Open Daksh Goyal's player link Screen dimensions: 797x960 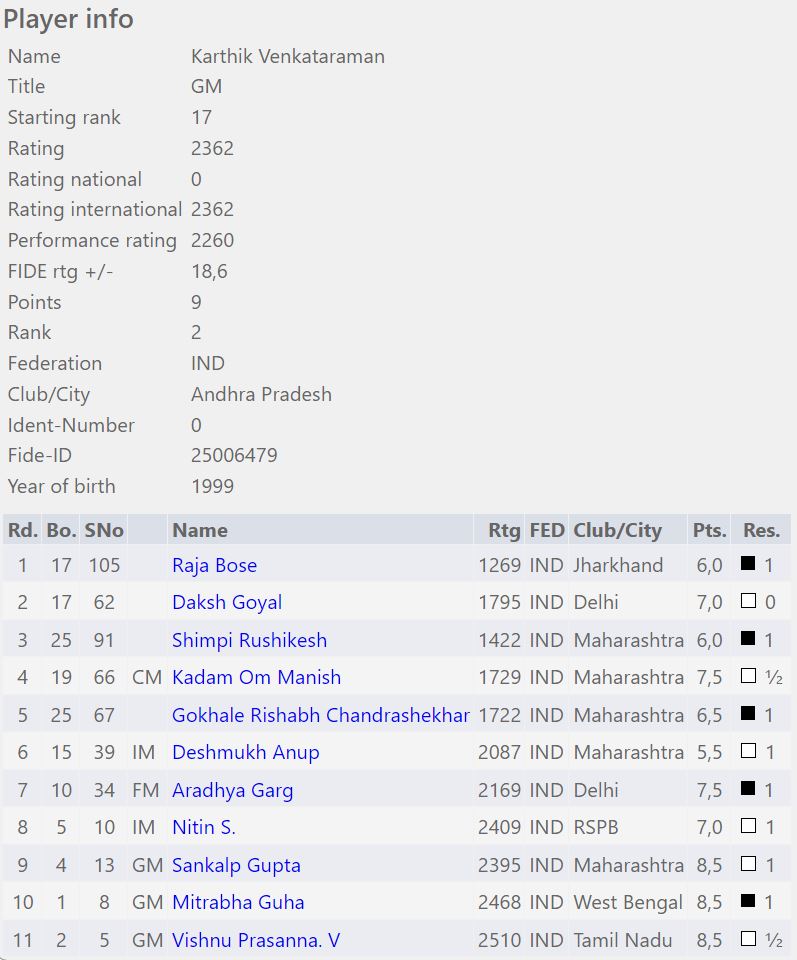pyautogui.click(x=227, y=602)
